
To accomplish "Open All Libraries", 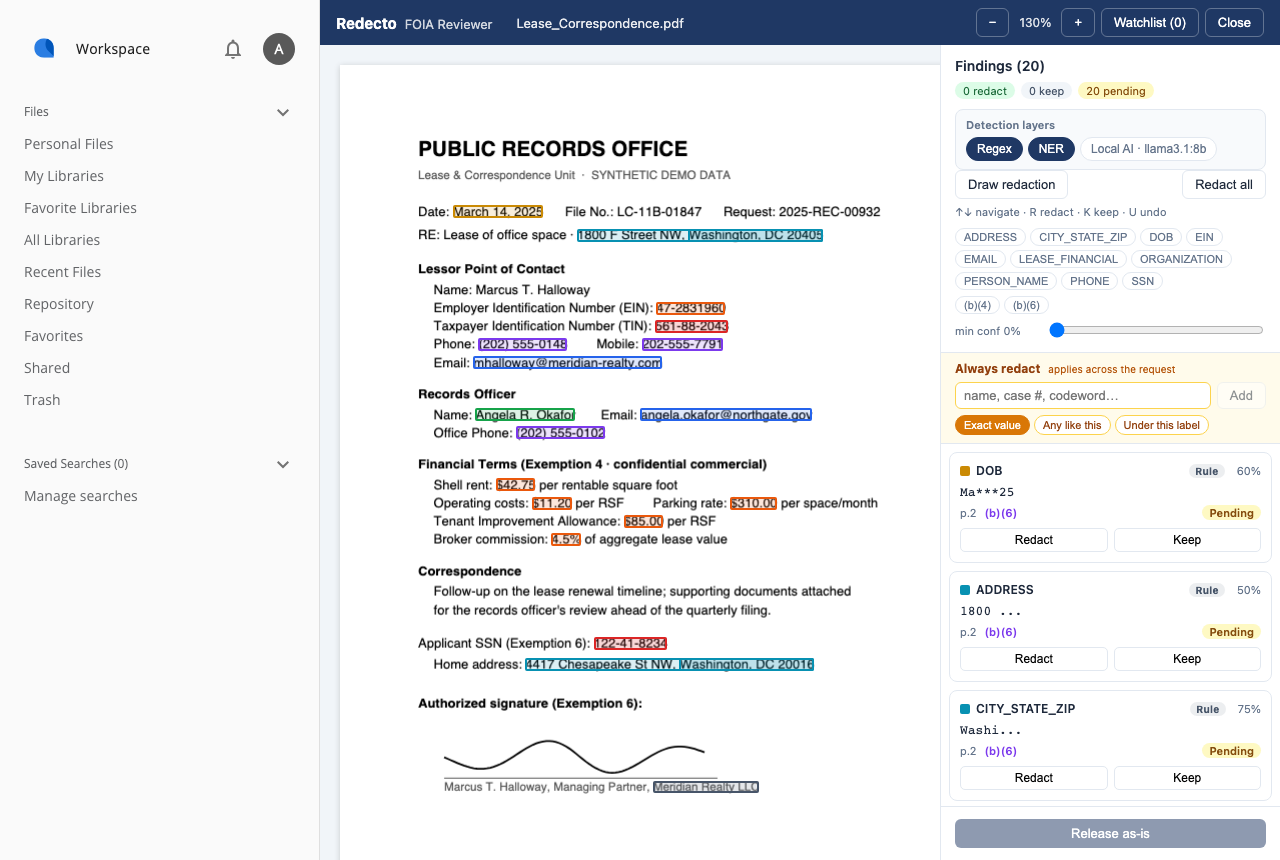I will click(x=62, y=240).
